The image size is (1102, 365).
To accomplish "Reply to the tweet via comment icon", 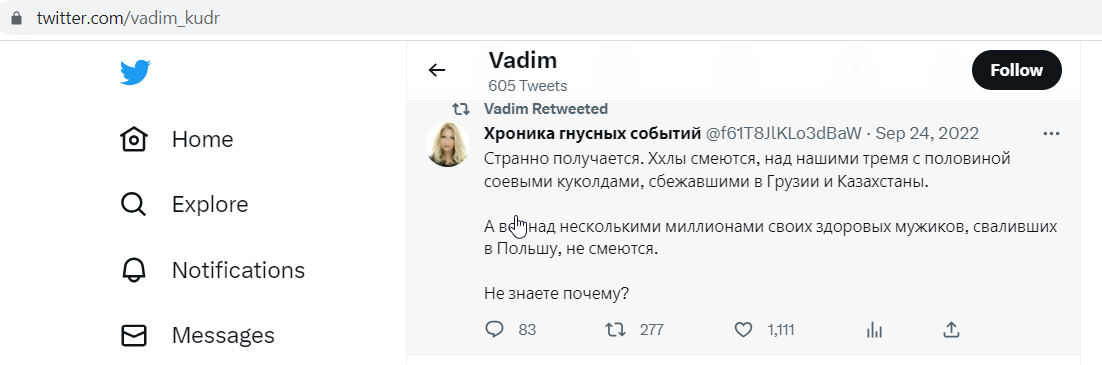I will [x=495, y=329].
